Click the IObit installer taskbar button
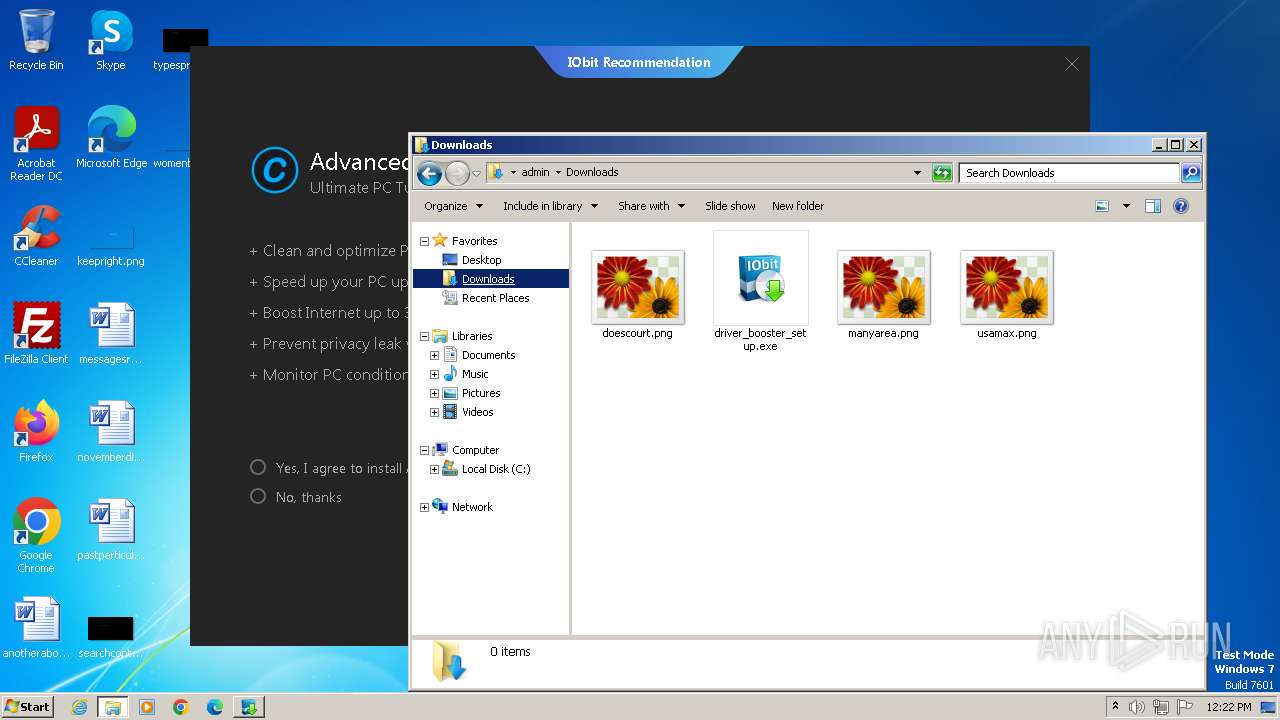Viewport: 1280px width, 720px height. 249,707
